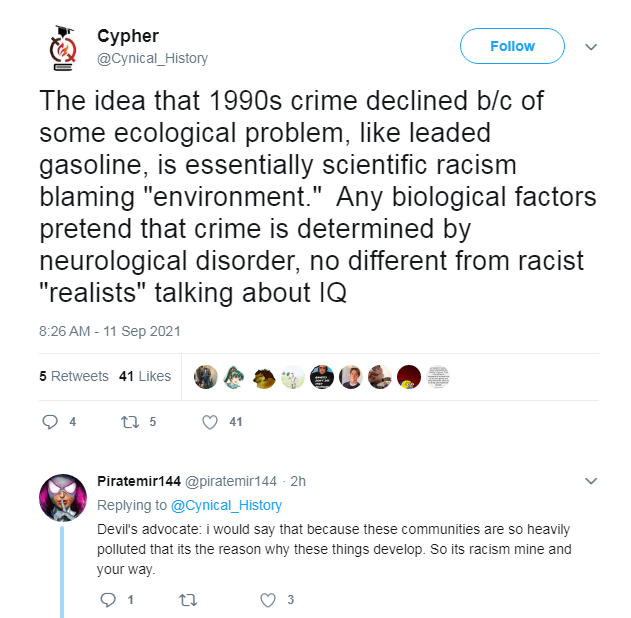Like Piratemir144's reply with the heart icon
The image size is (631, 618).
click(x=268, y=600)
